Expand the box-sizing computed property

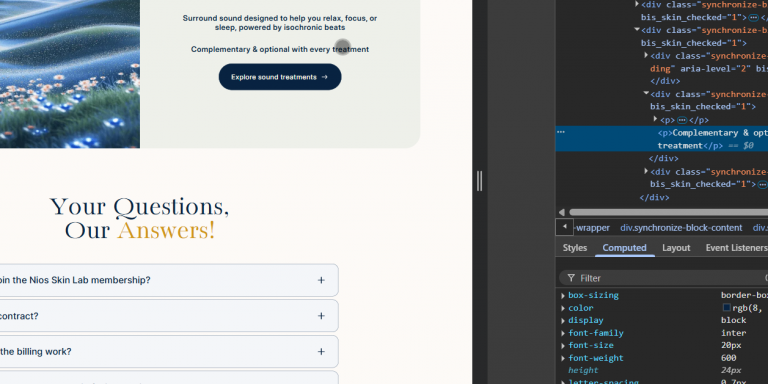[563, 295]
